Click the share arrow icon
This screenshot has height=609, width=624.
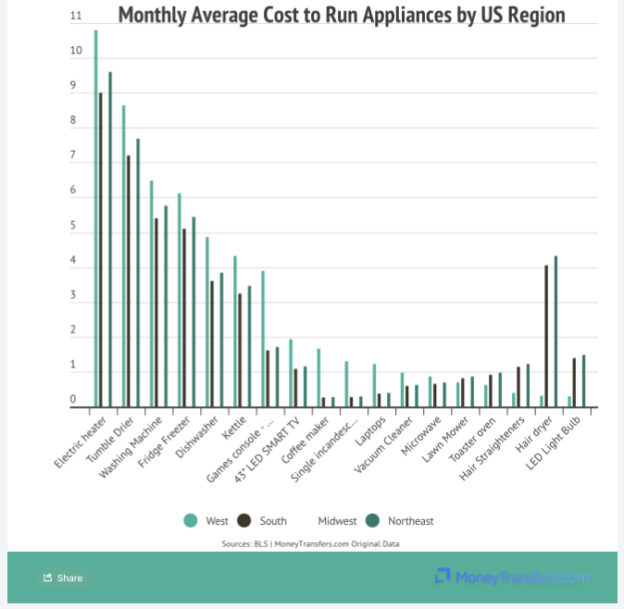47,578
